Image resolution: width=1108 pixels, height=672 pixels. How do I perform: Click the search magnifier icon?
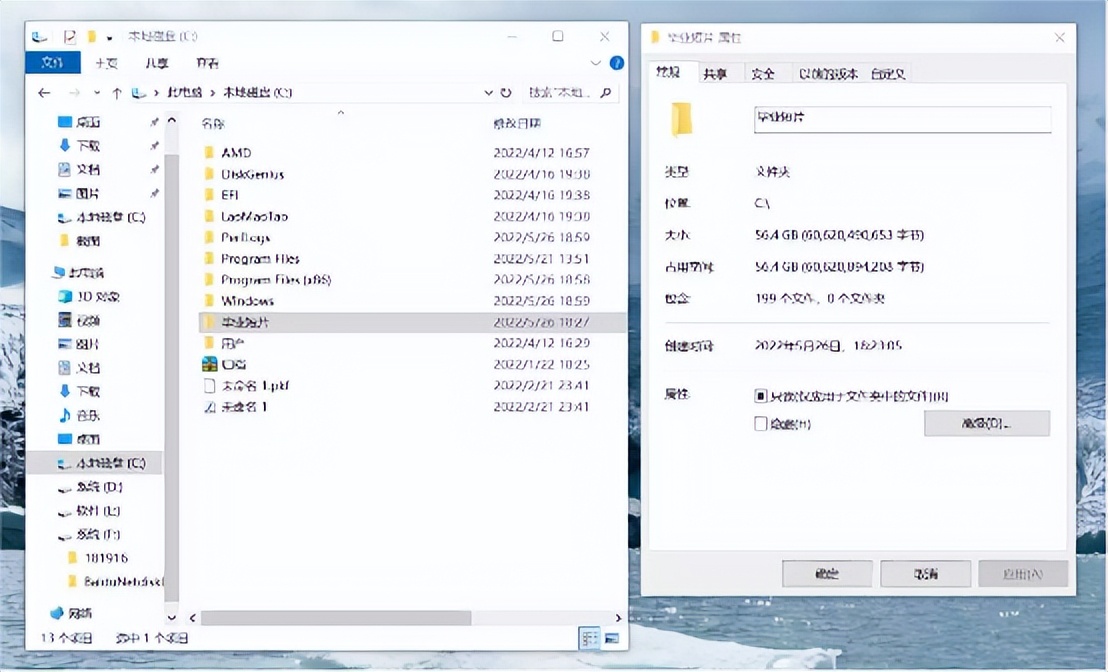coord(607,92)
